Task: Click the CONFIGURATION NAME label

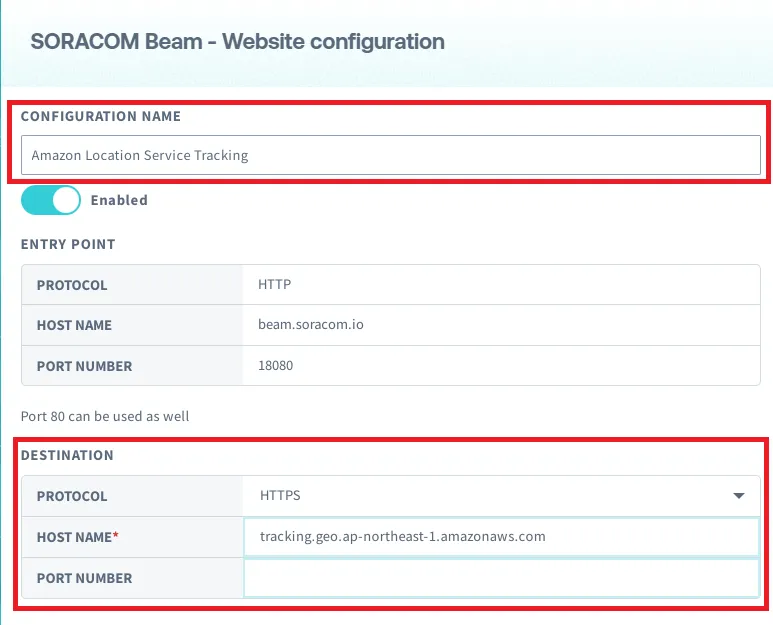Action: click(101, 116)
